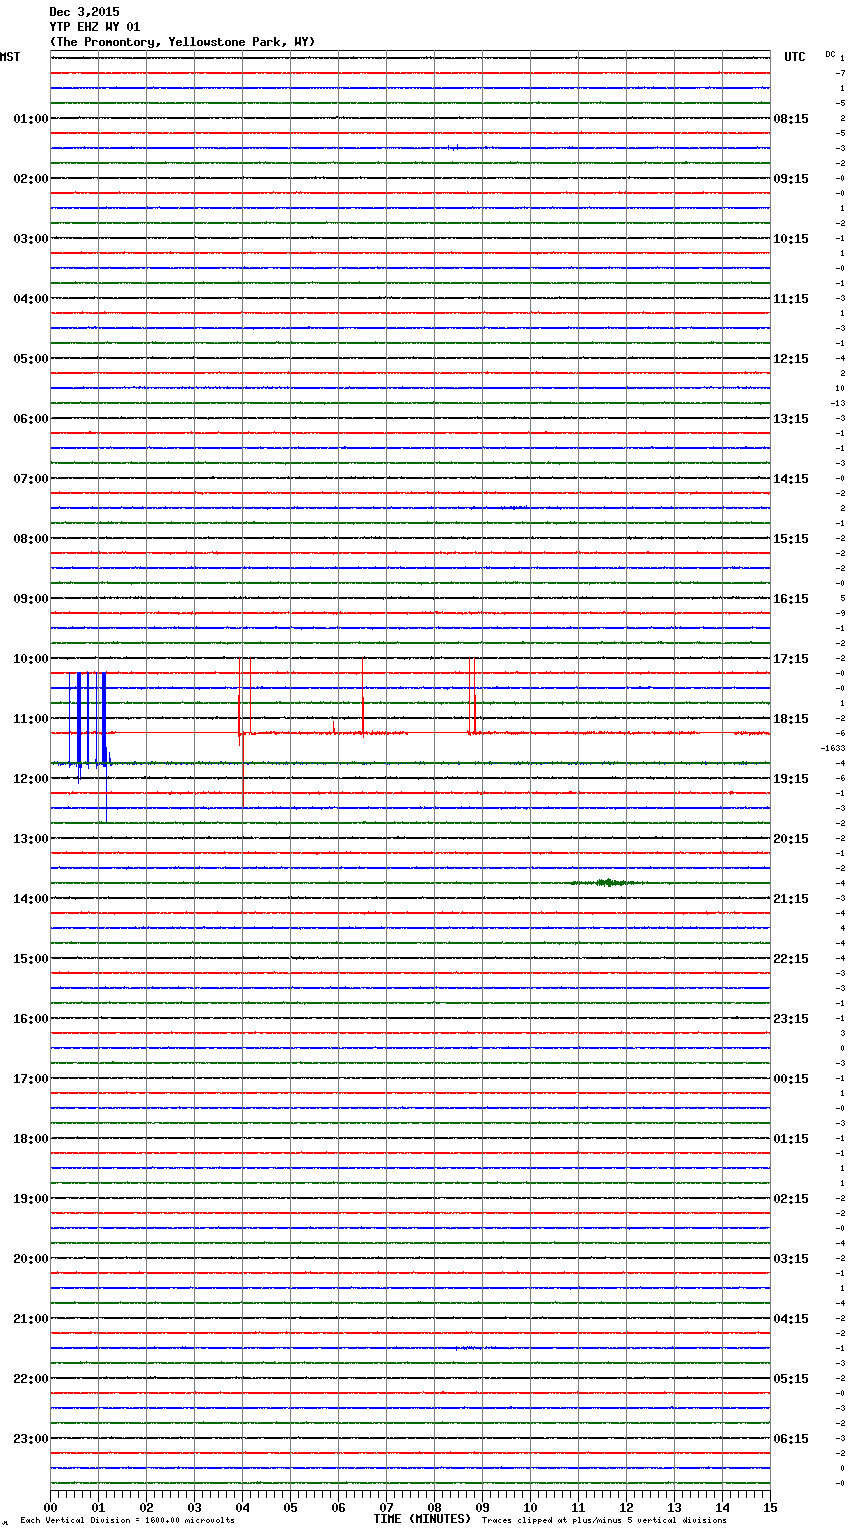This screenshot has width=850, height=1534.
Task: Click minute tick label '05' on bottom axis
Action: tap(290, 1507)
